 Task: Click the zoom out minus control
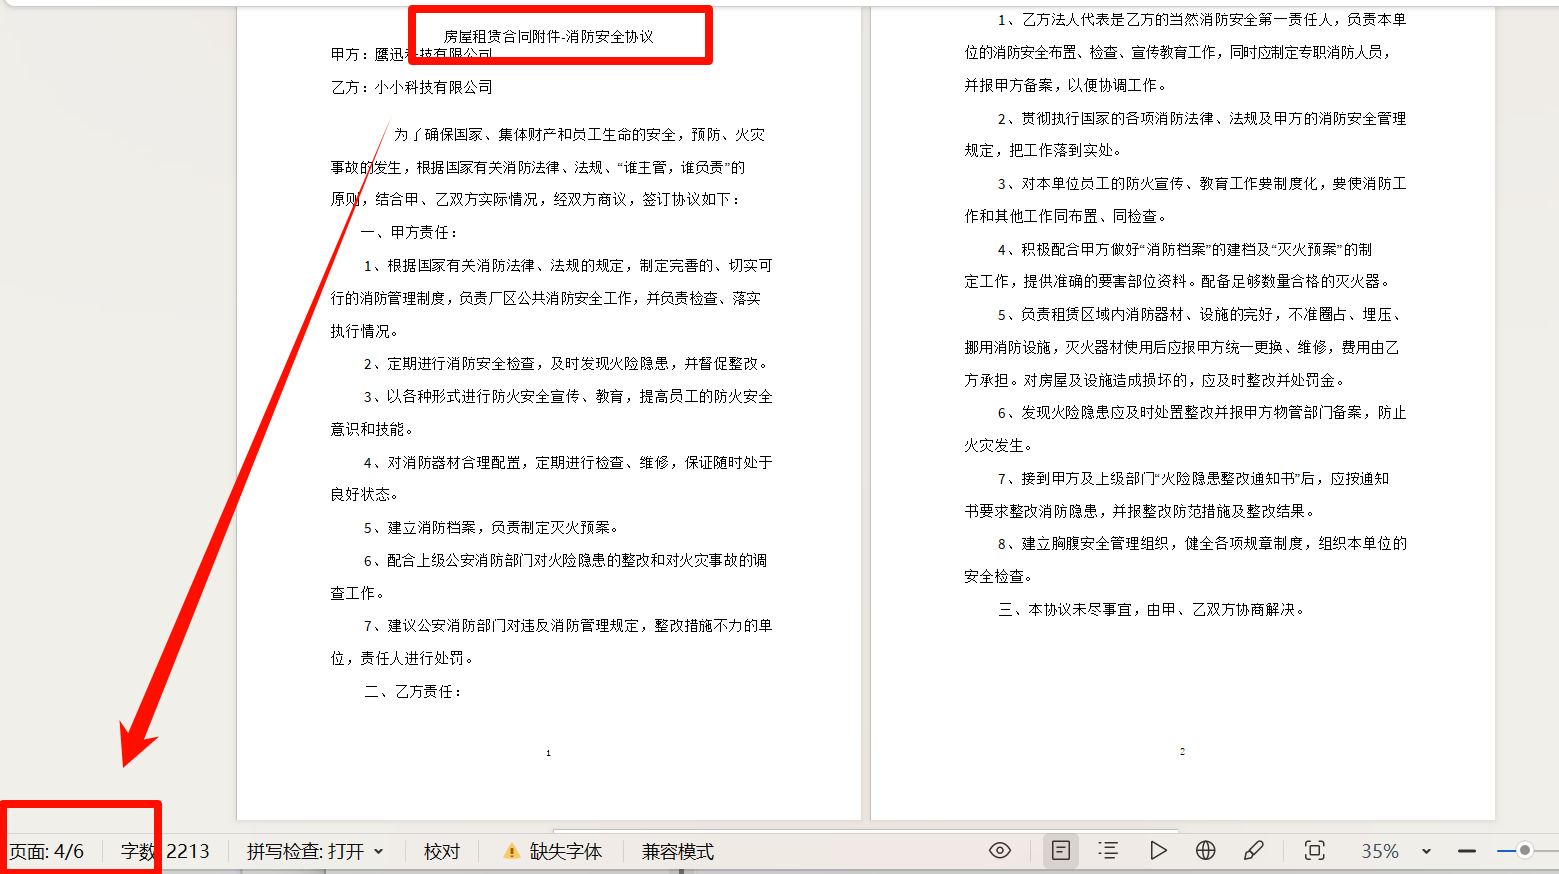[x=1469, y=851]
